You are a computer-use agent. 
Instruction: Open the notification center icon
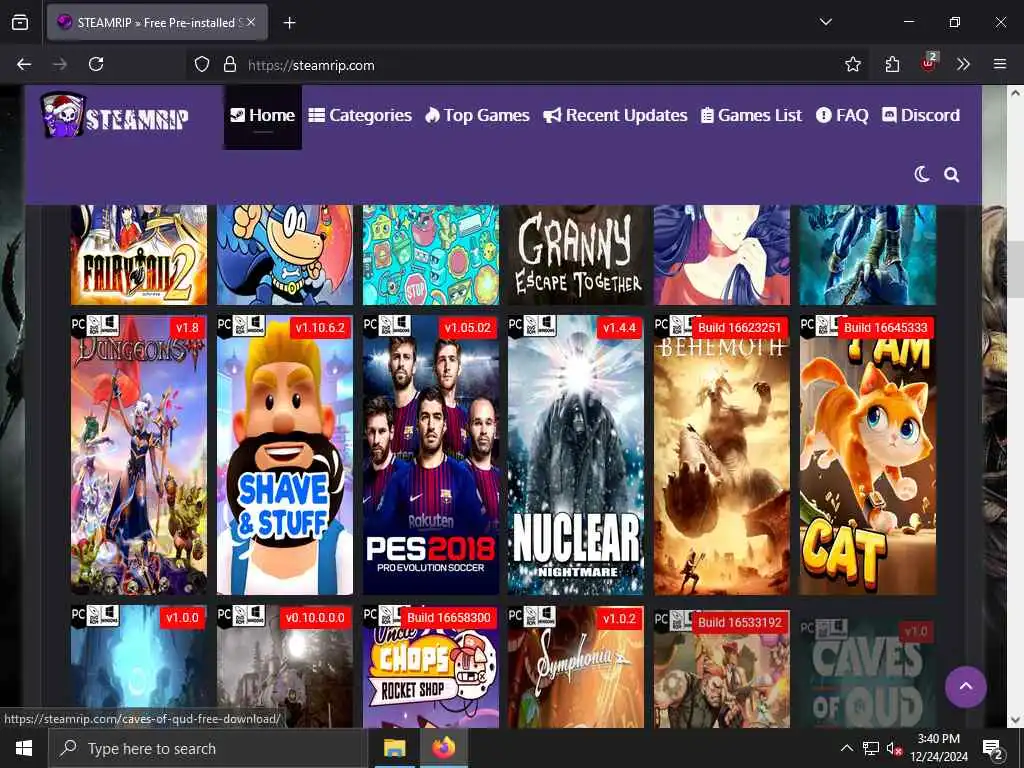click(x=993, y=749)
